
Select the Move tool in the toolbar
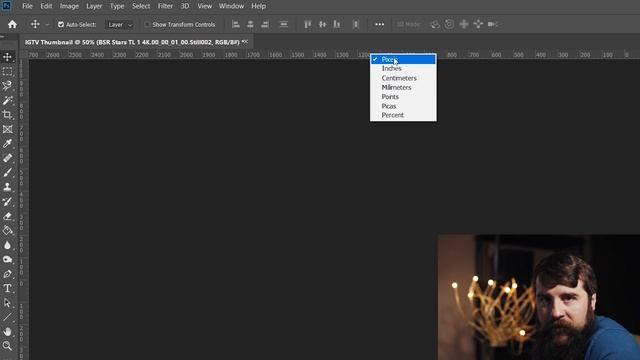click(7, 57)
